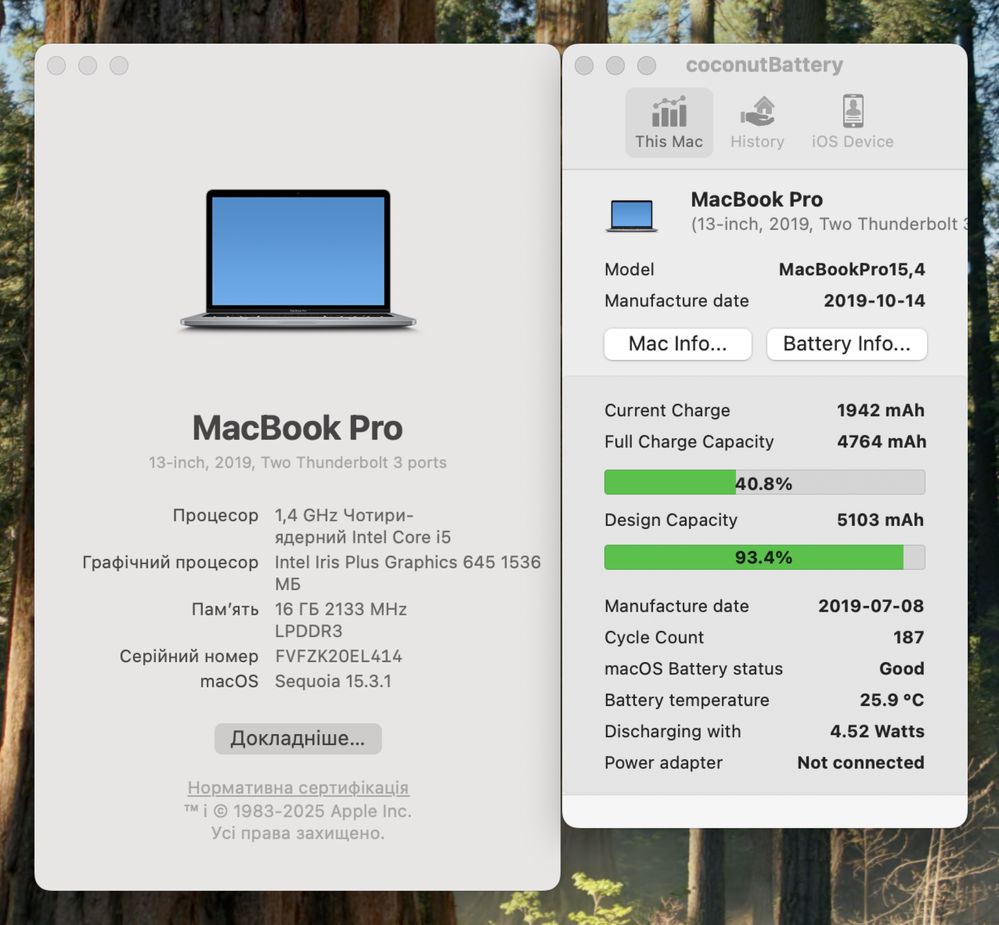Click the large MacBook Pro image
Screen dimensions: 999x925
pos(298,259)
